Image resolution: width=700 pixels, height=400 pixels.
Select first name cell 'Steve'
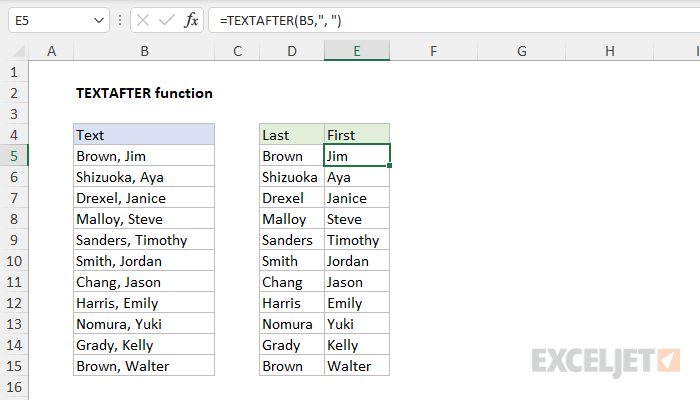coord(357,219)
